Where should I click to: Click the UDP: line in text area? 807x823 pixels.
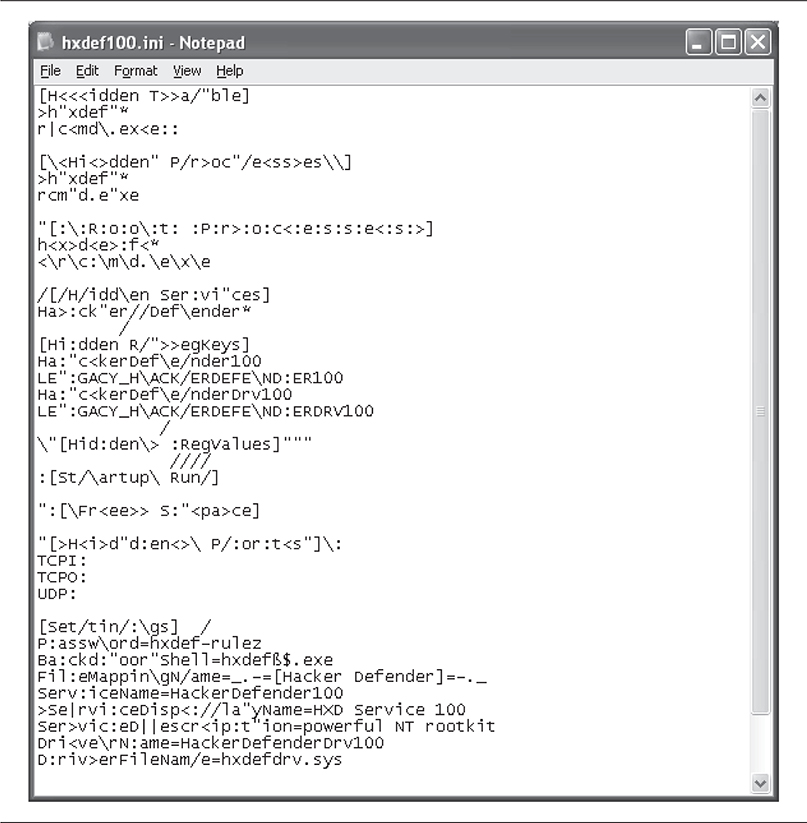click(57, 594)
